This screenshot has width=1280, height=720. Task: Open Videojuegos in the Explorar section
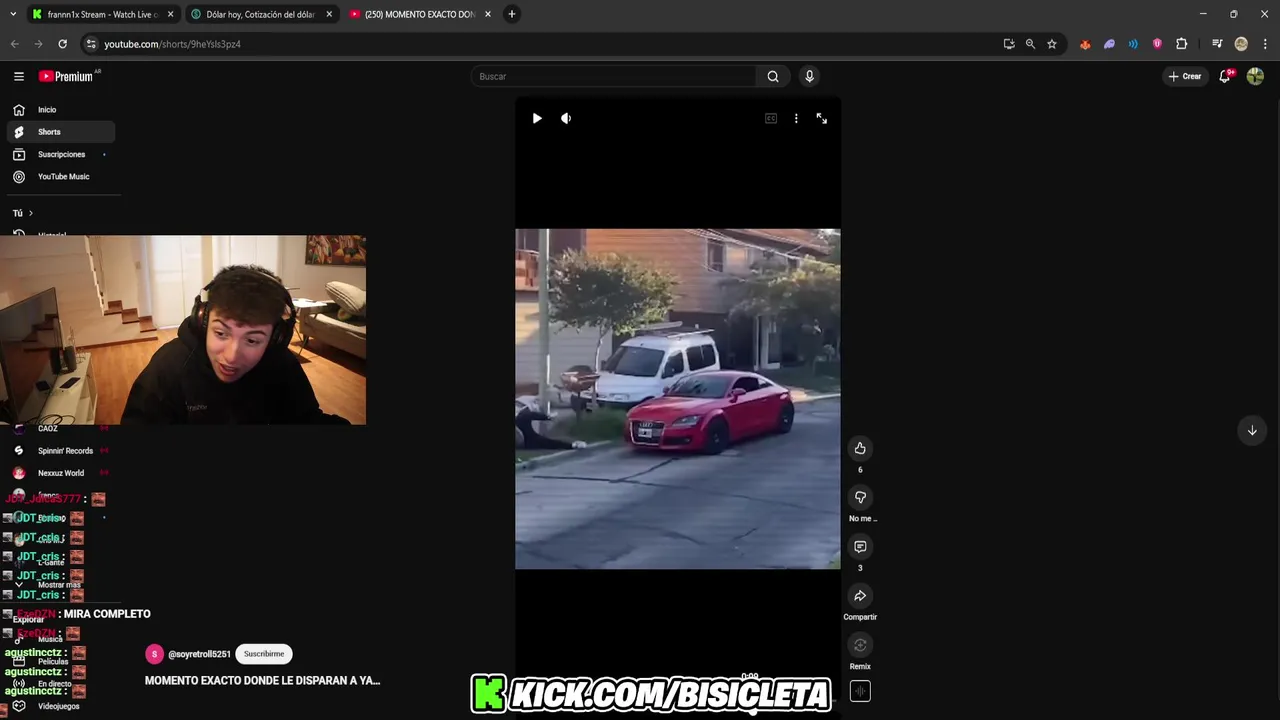[58, 706]
